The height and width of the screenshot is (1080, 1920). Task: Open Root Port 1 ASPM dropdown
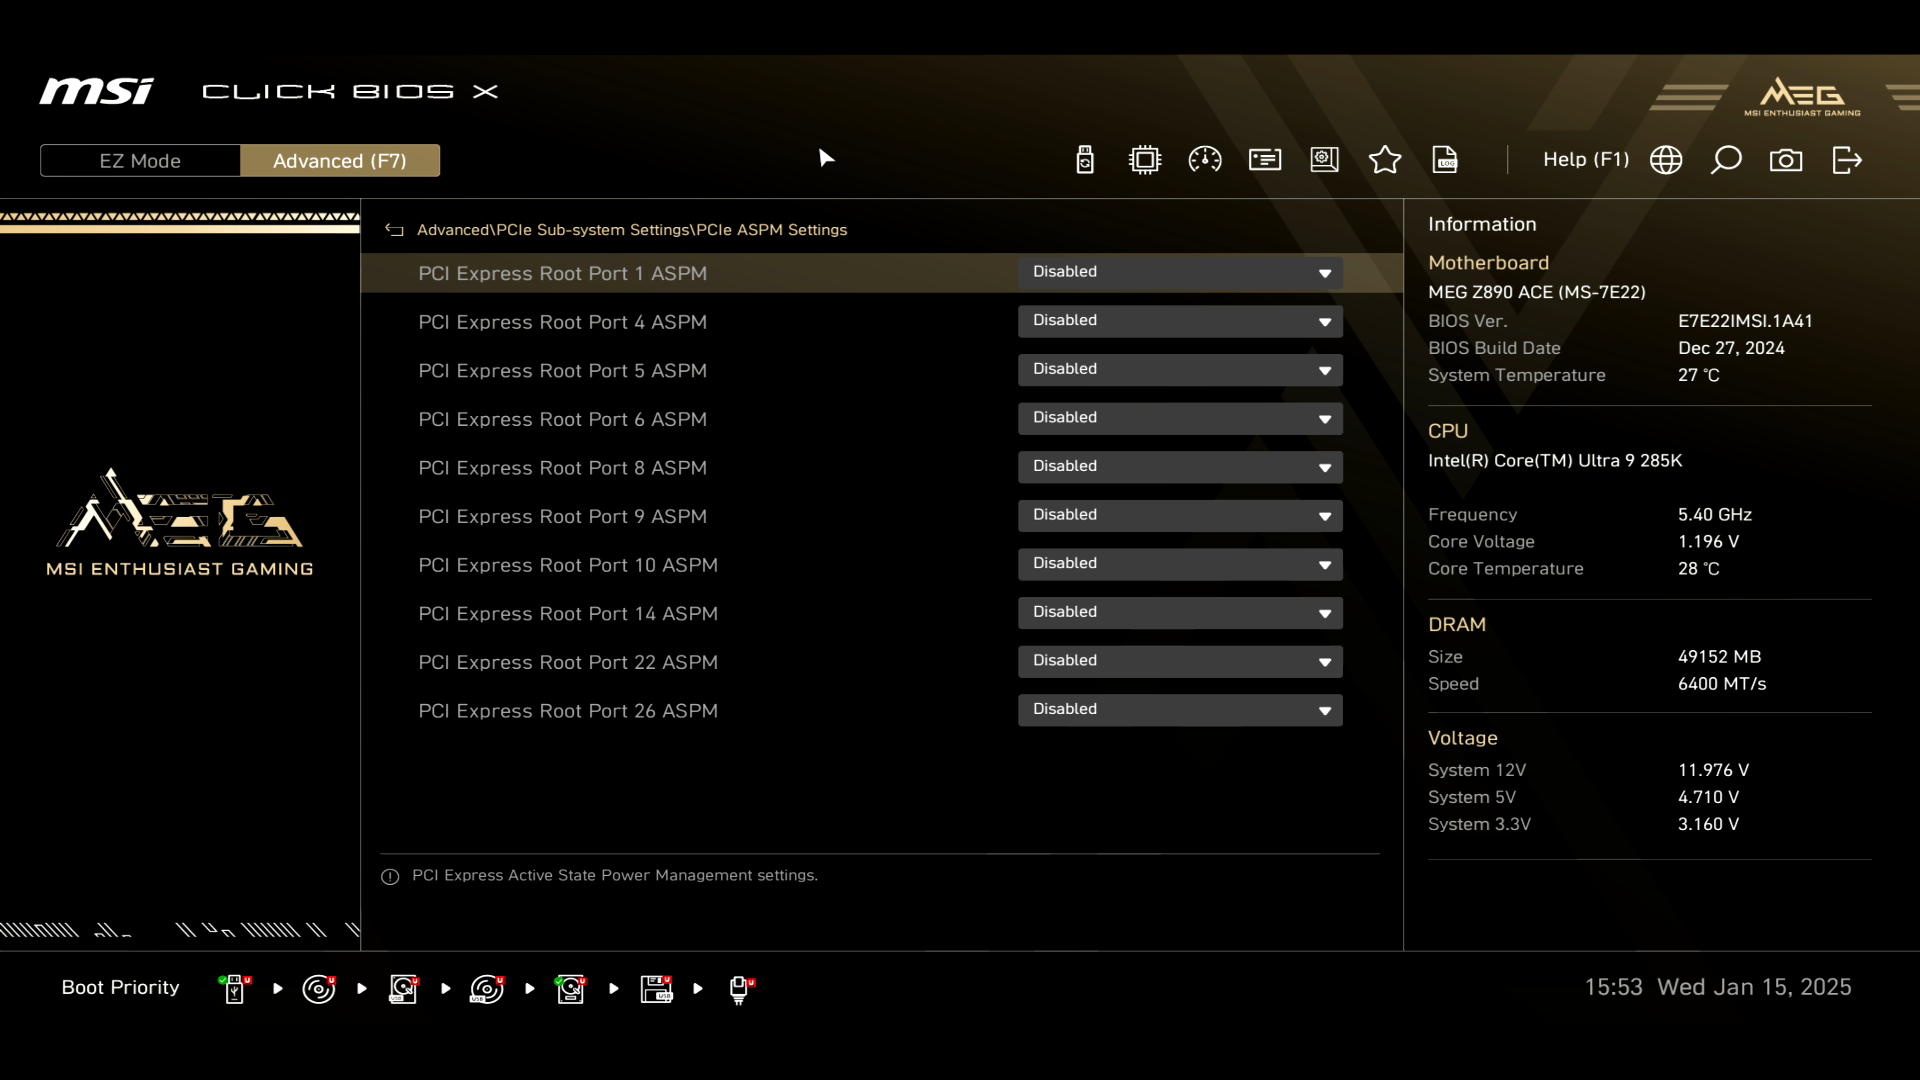[x=1180, y=273]
